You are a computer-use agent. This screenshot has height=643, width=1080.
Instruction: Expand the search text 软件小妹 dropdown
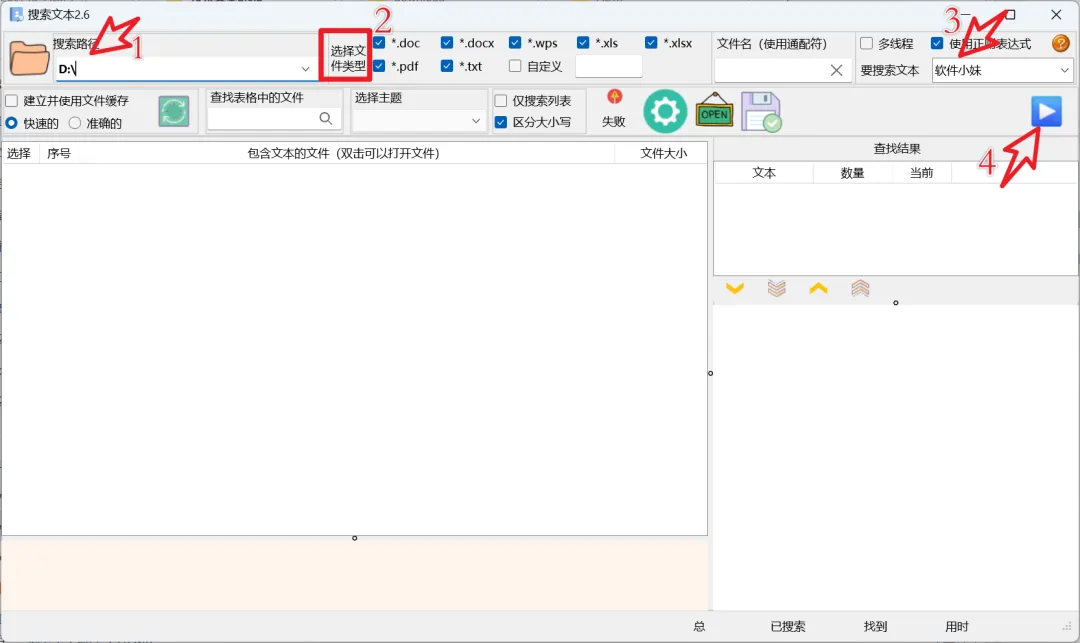[1064, 70]
